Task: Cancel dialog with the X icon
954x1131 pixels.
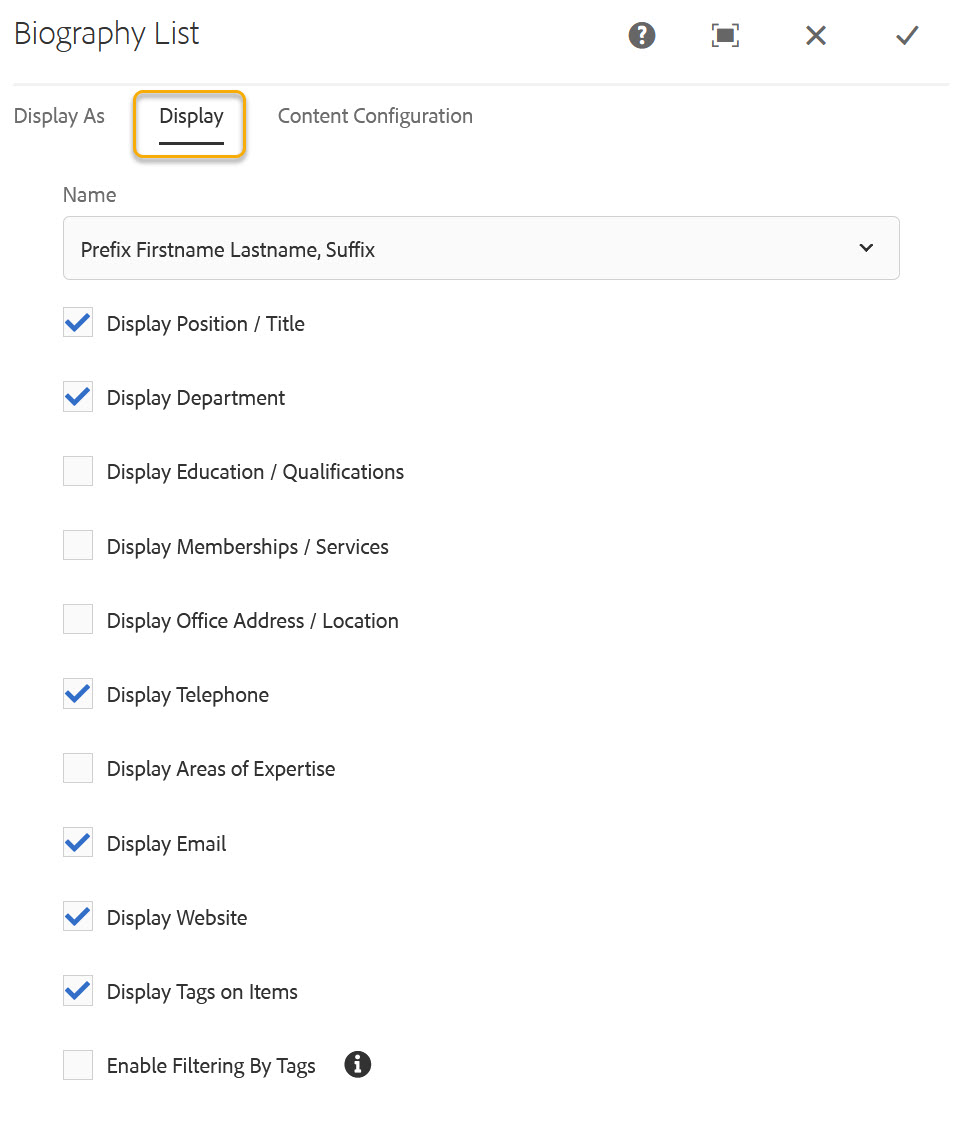Action: click(x=816, y=36)
